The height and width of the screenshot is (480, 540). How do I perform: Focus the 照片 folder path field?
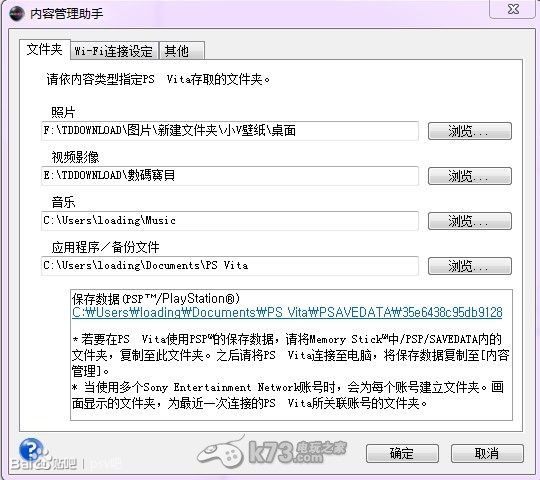pos(230,131)
